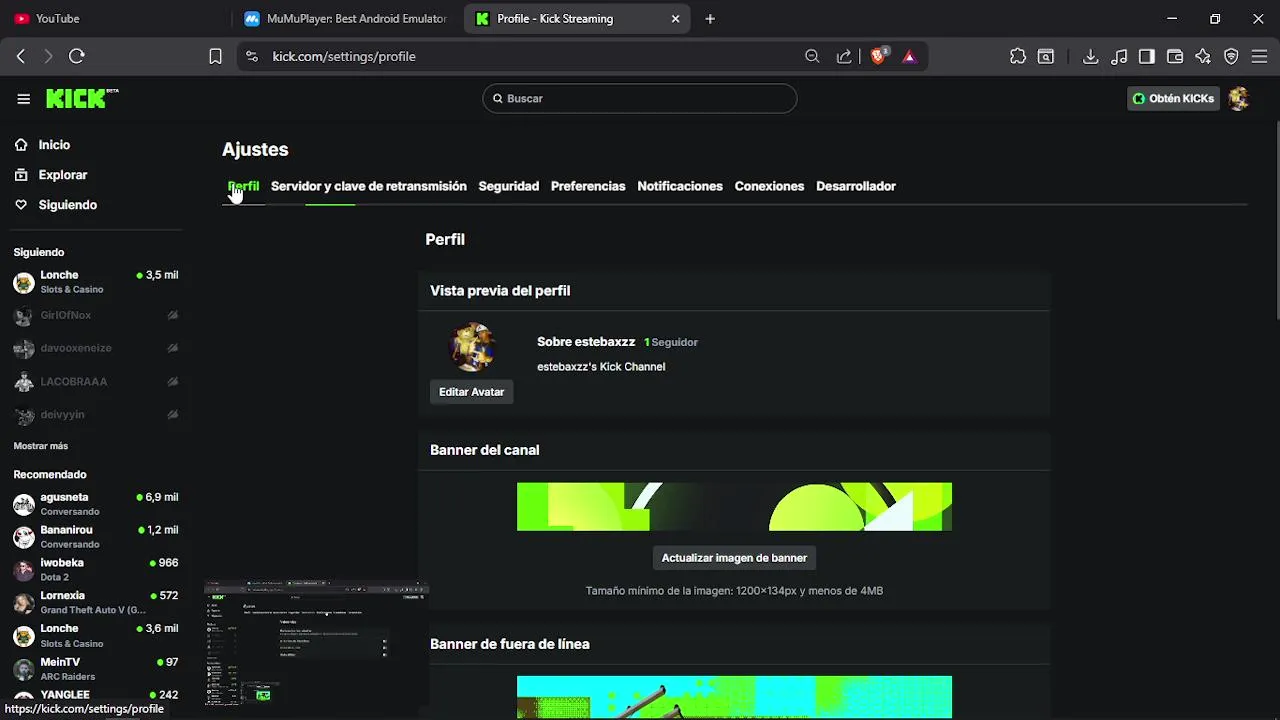1280x720 pixels.
Task: Open the Brave Wallet icon
Action: 1175,57
